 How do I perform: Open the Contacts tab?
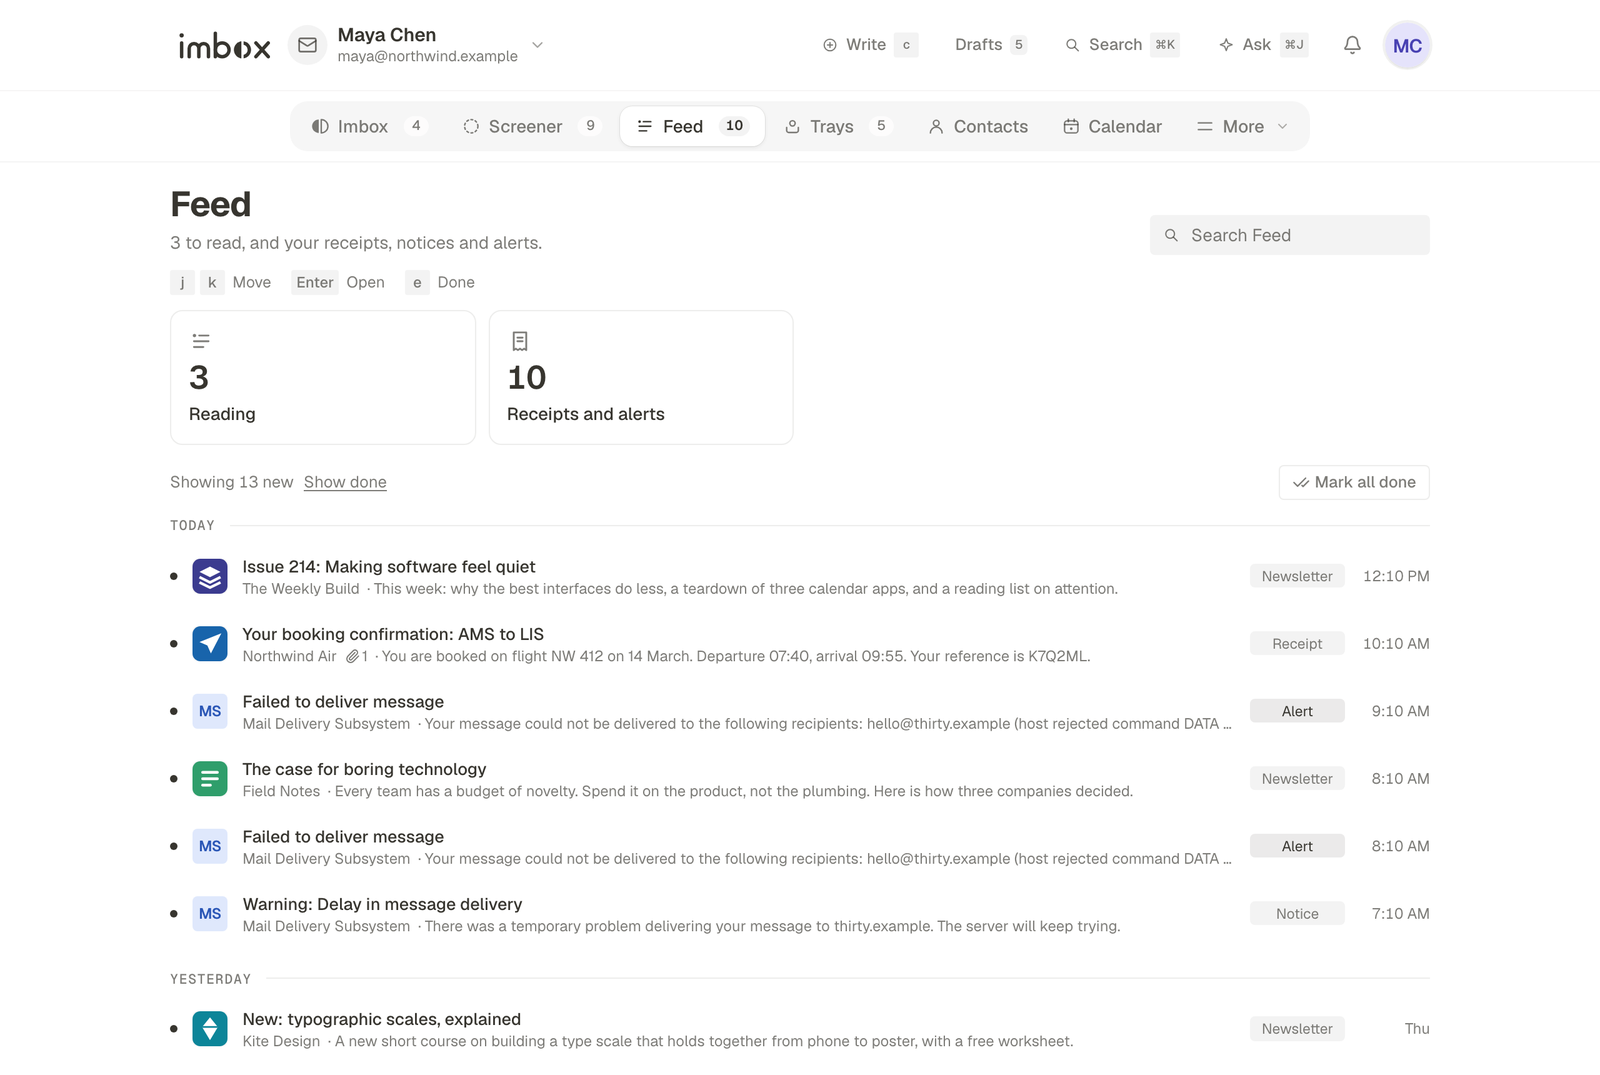point(978,127)
